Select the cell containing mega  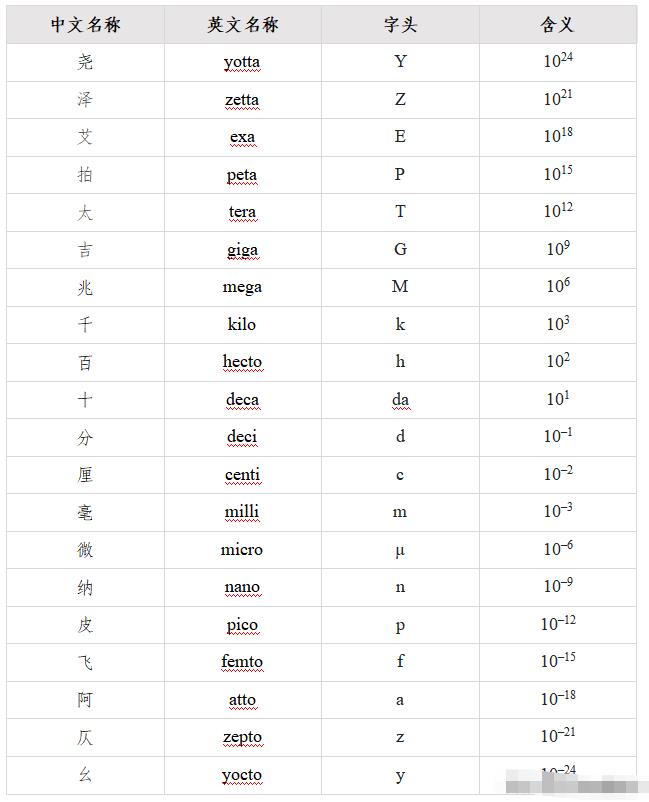click(x=243, y=288)
